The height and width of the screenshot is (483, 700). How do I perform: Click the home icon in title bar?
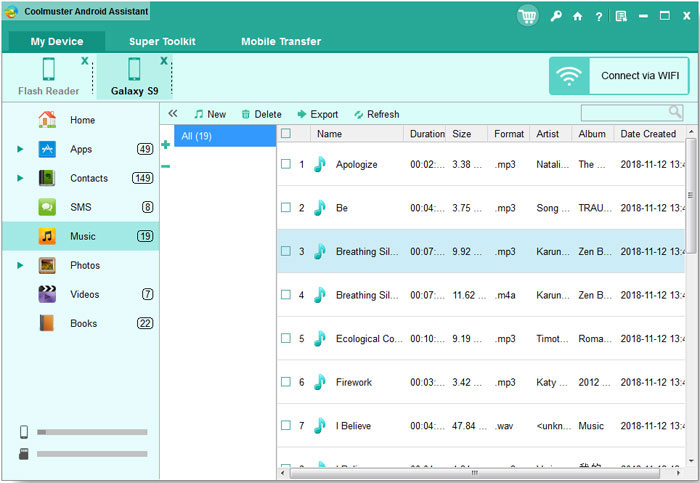pos(578,17)
